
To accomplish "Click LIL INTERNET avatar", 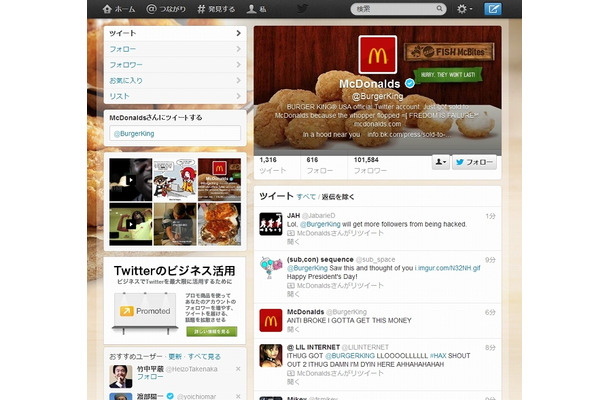I will 271,356.
